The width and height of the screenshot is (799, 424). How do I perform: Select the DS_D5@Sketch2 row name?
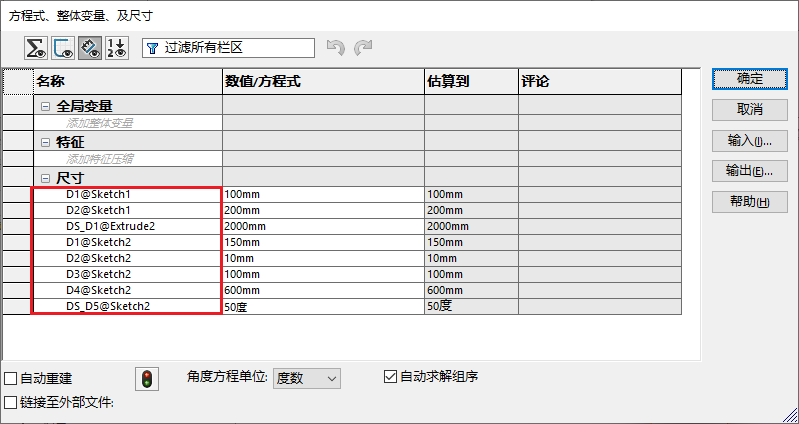pos(108,306)
